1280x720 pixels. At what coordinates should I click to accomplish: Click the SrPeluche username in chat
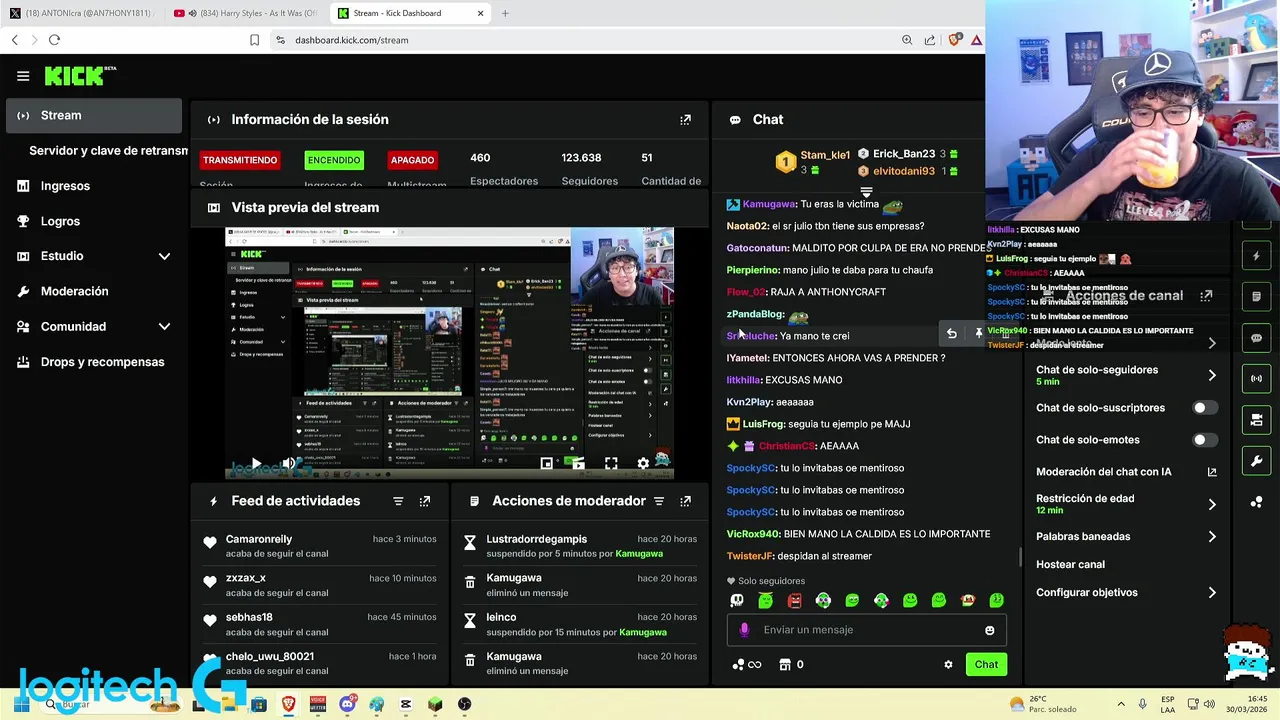coord(751,336)
